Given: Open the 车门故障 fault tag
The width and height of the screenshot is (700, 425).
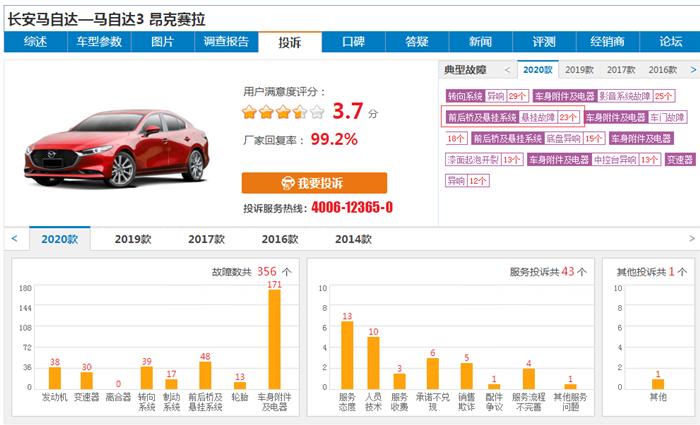Looking at the screenshot, I should click(635, 117).
